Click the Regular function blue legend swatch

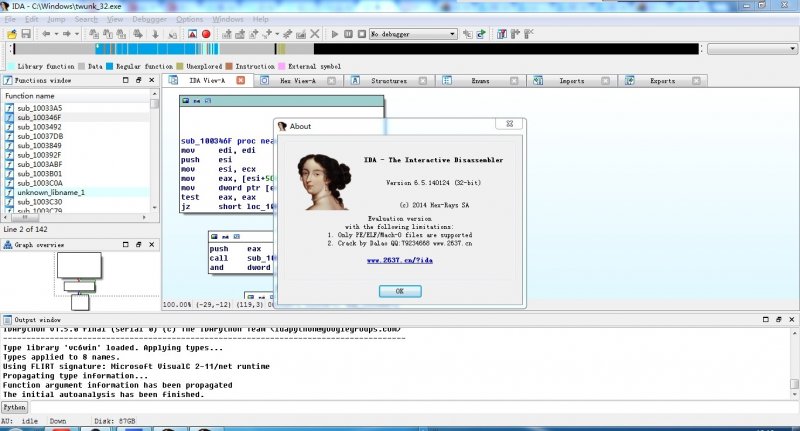click(x=109, y=66)
